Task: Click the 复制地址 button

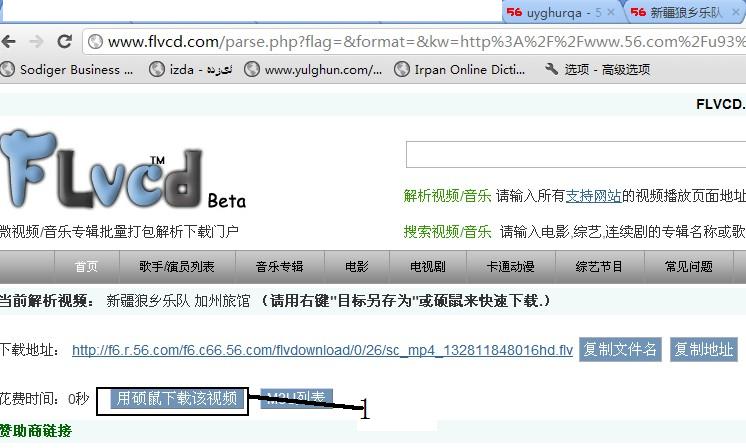Action: coord(704,350)
